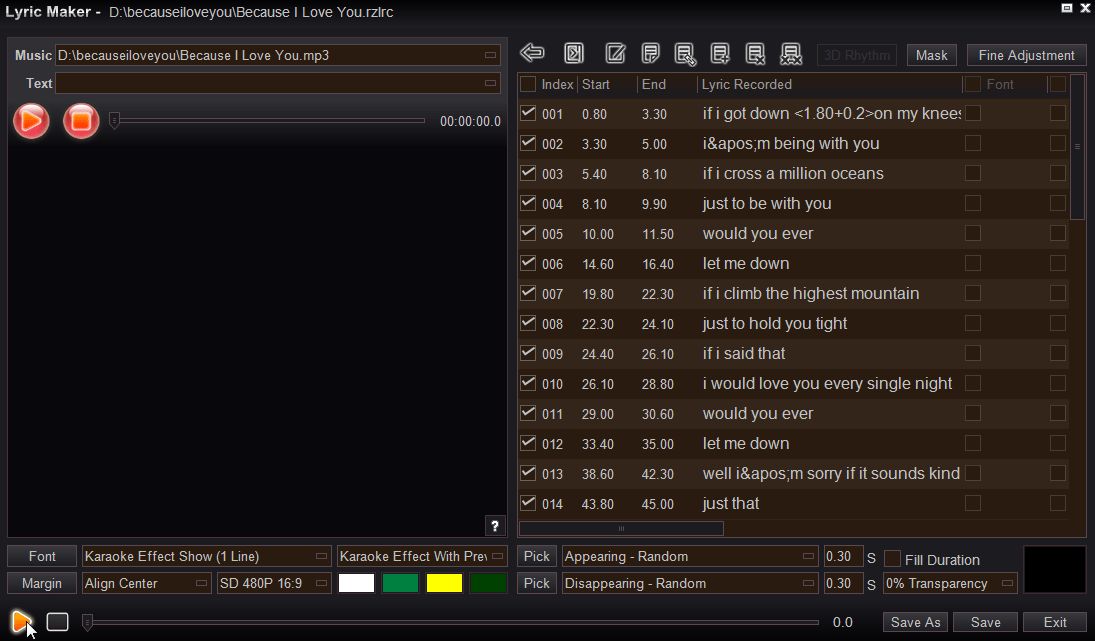The height and width of the screenshot is (641, 1095).
Task: Click the Pick lyric line cursor icon
Action: (x=685, y=53)
